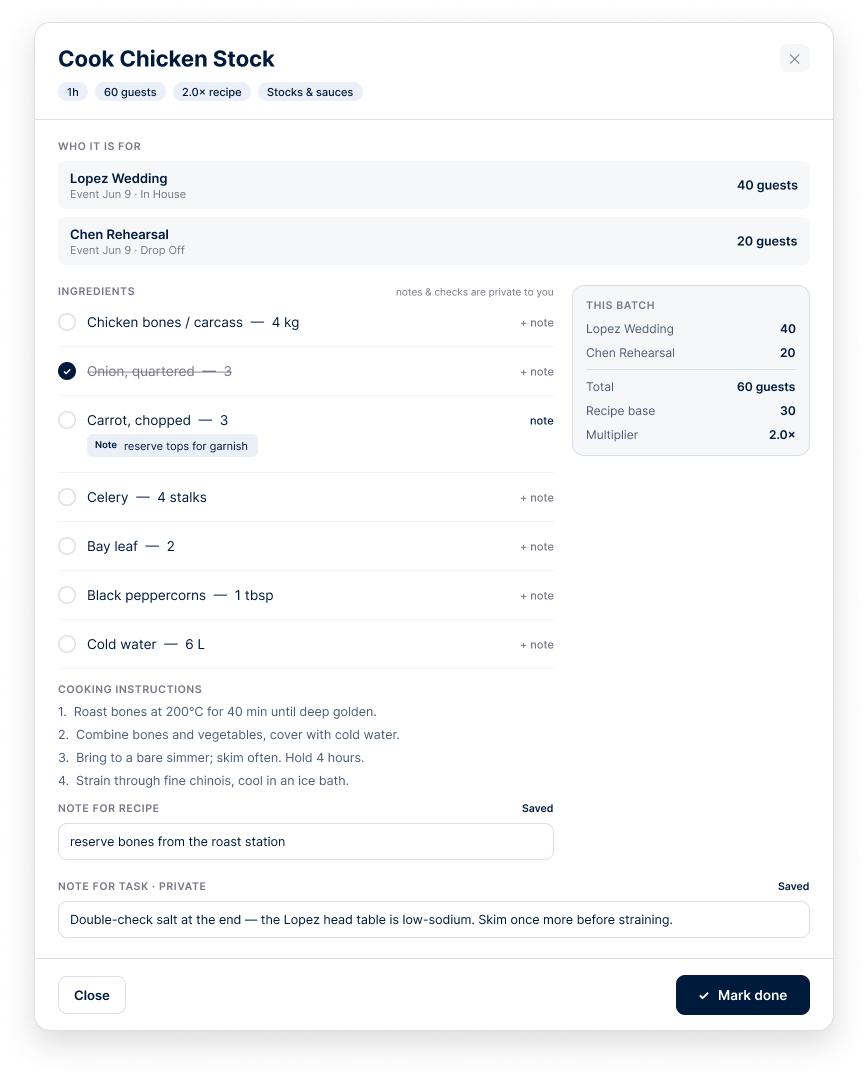
Task: Check off Chicken bones / carcass ingredient
Action: click(67, 322)
